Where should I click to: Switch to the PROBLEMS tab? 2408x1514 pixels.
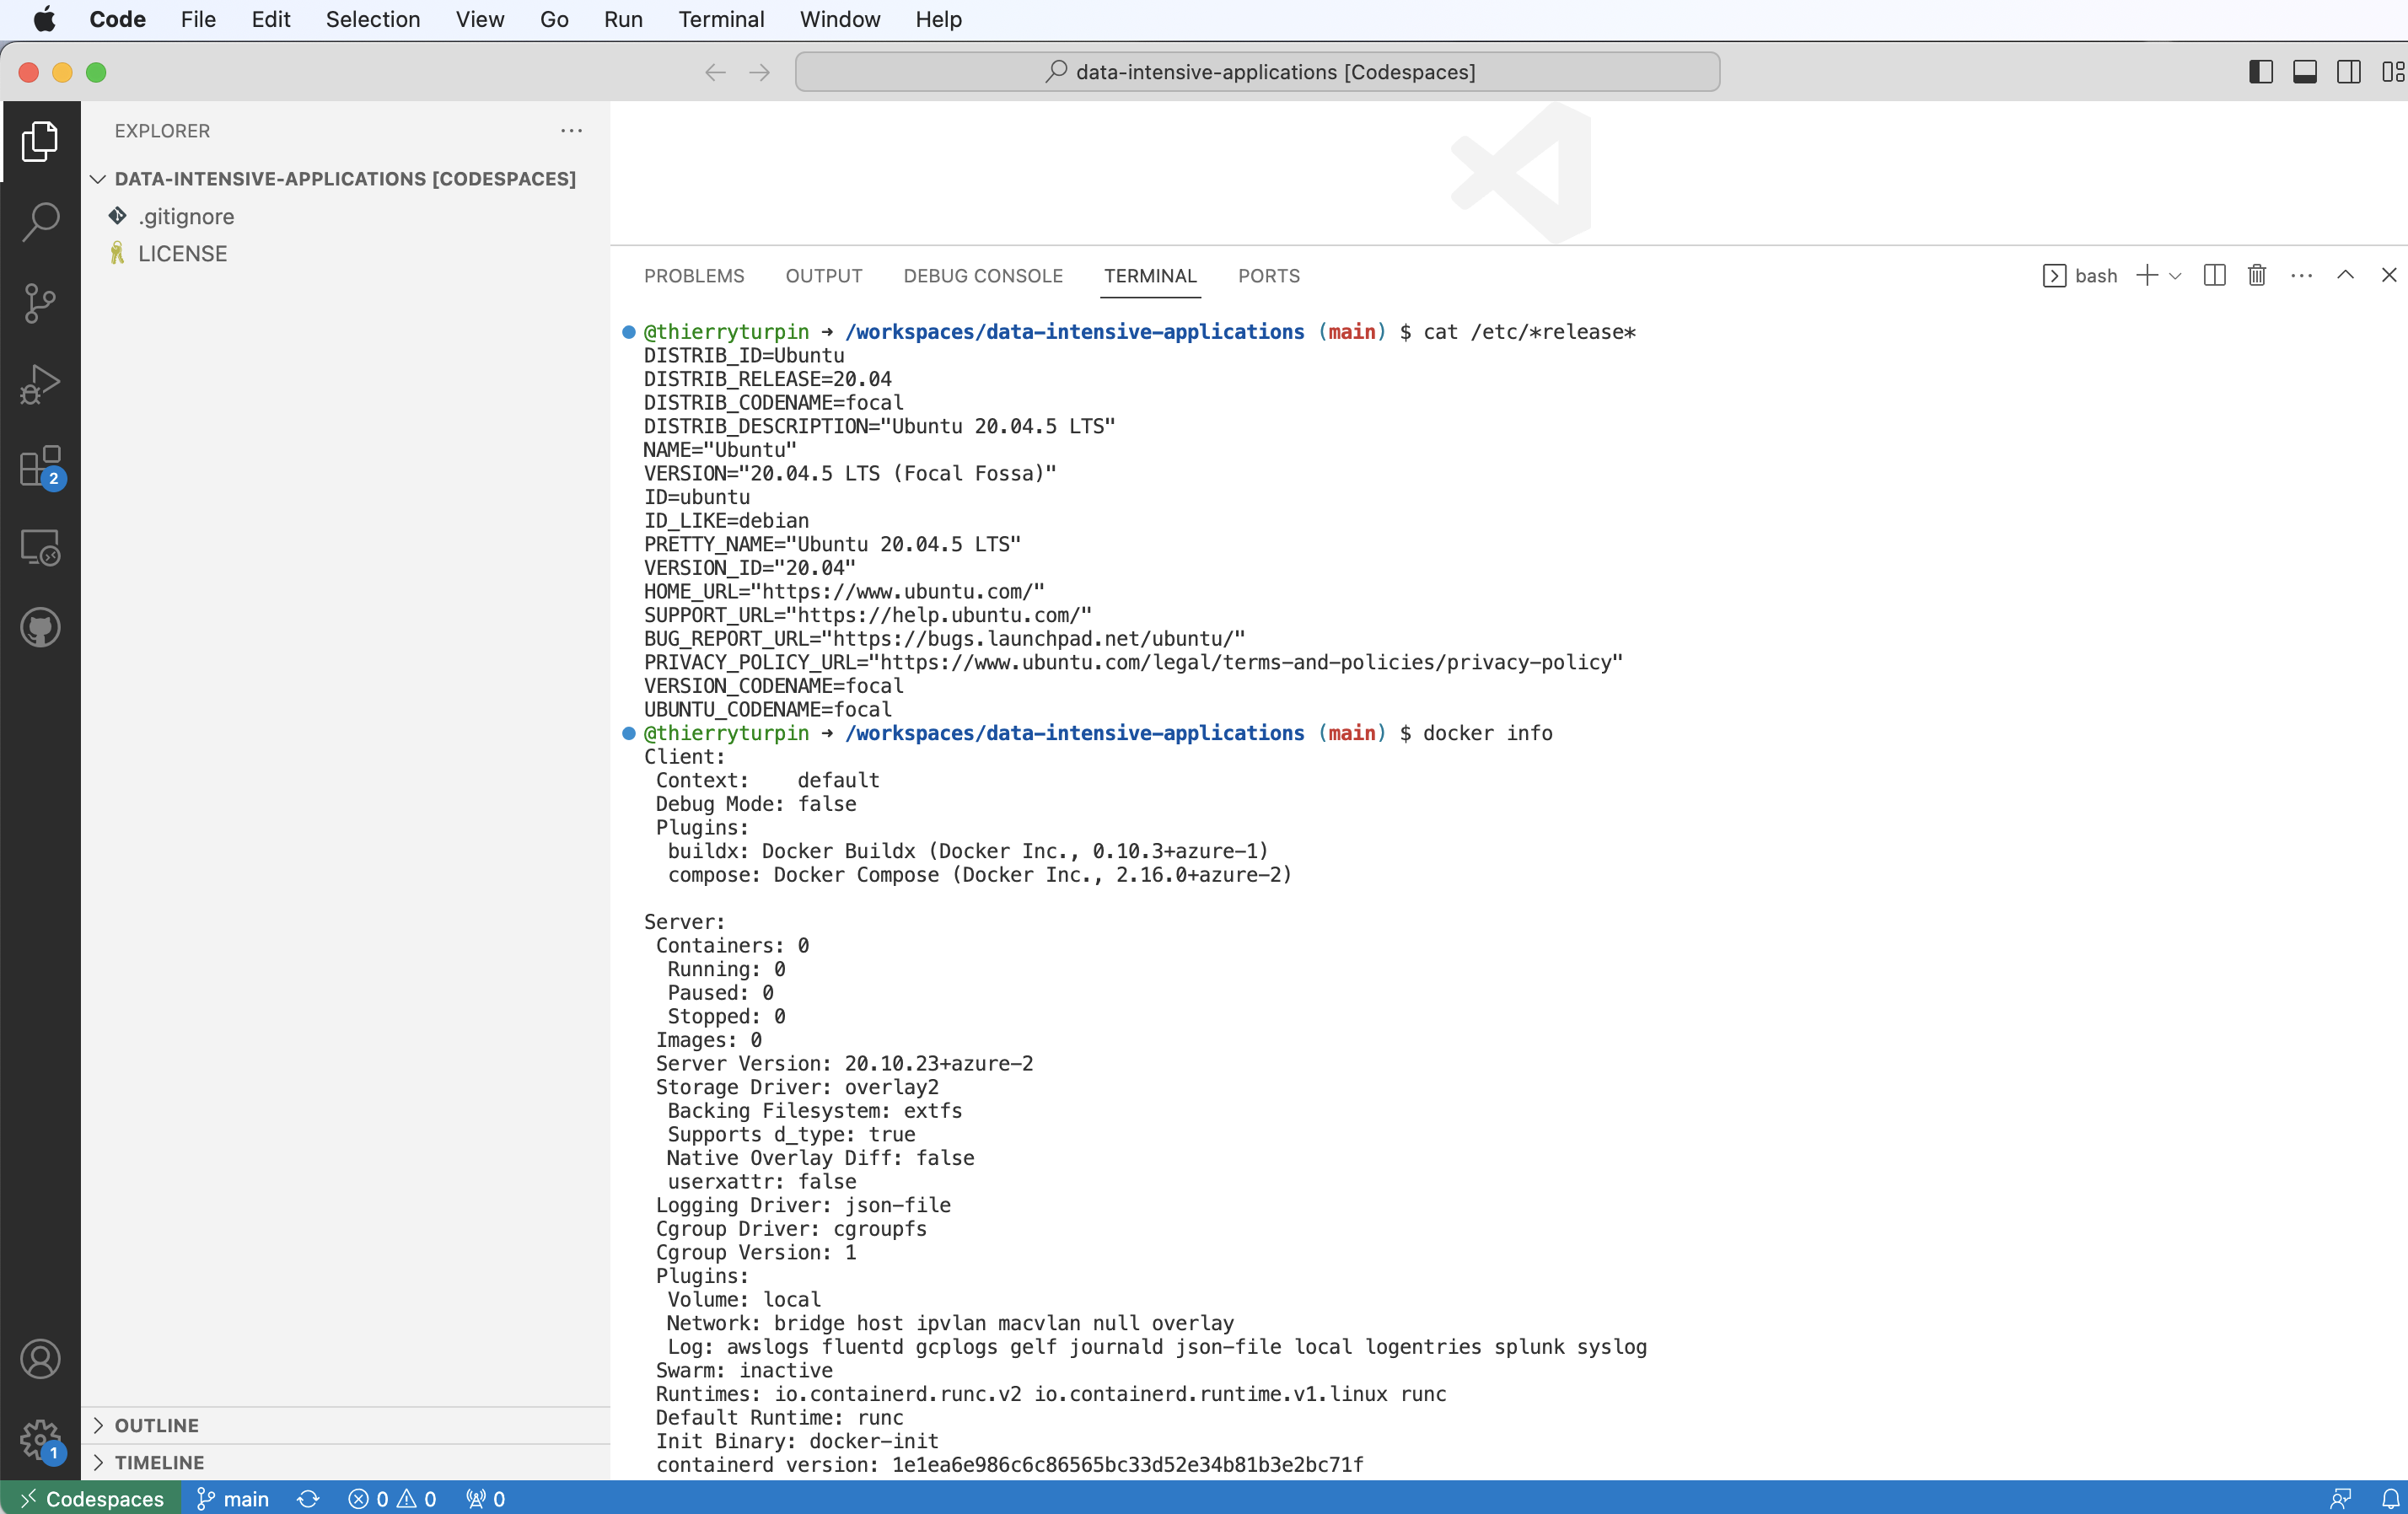coord(694,276)
